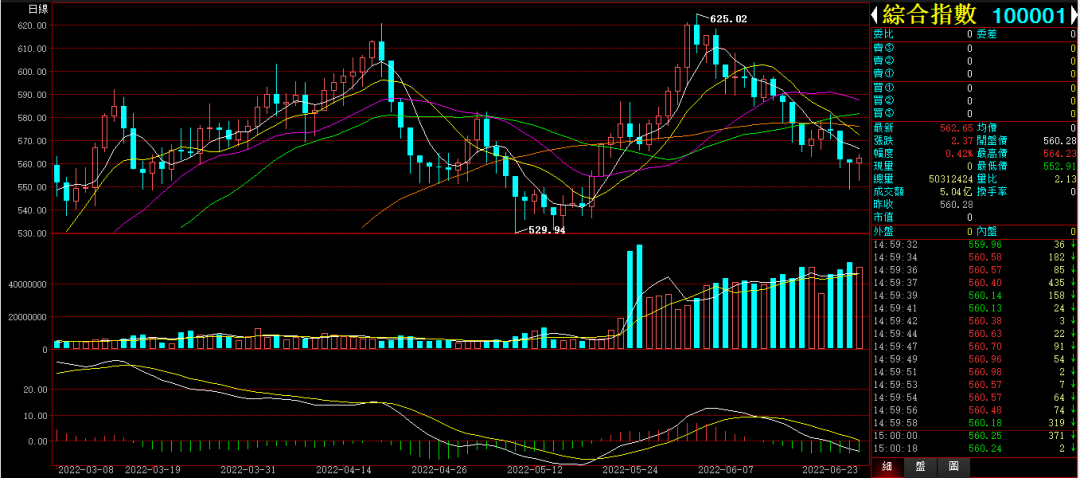Screen dimensions: 1080x478
Task: Click the 賣③ sell order row
Action: [x=975, y=48]
